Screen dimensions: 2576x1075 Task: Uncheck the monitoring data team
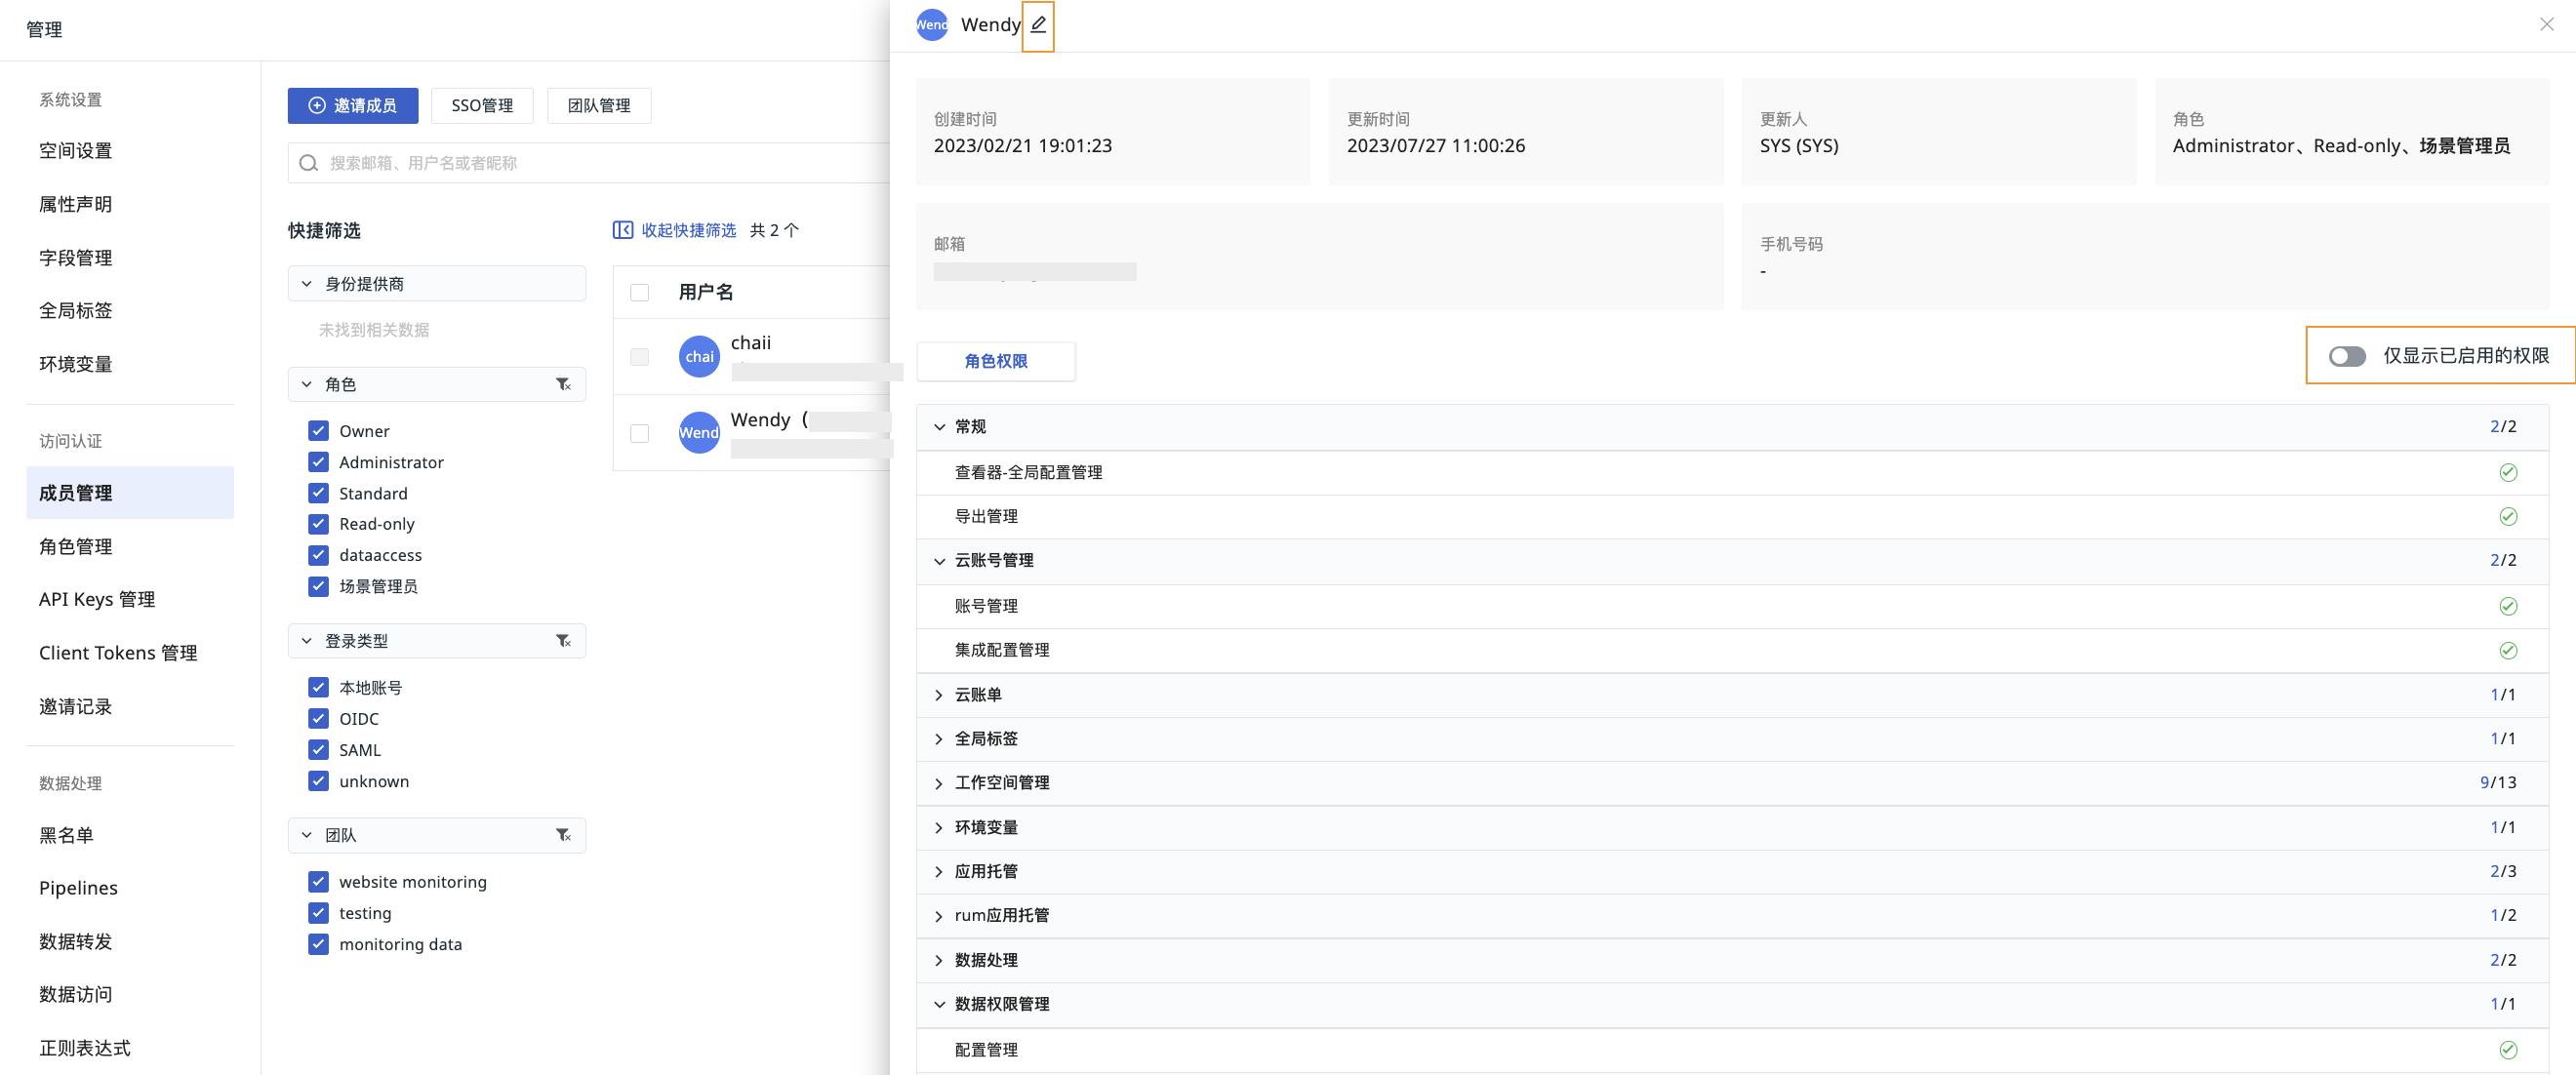click(x=318, y=944)
